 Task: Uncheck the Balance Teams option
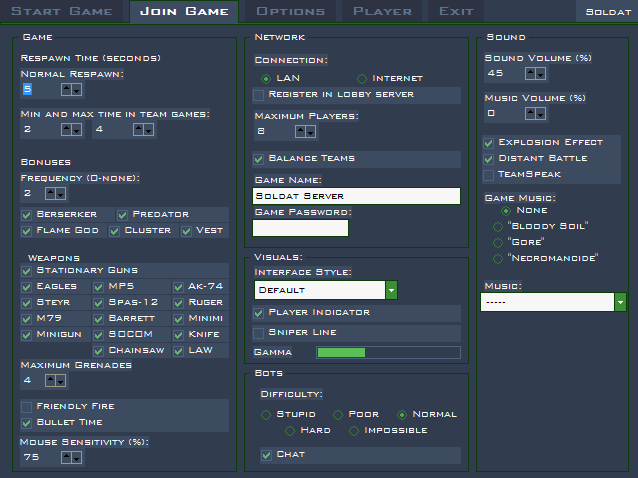point(259,159)
